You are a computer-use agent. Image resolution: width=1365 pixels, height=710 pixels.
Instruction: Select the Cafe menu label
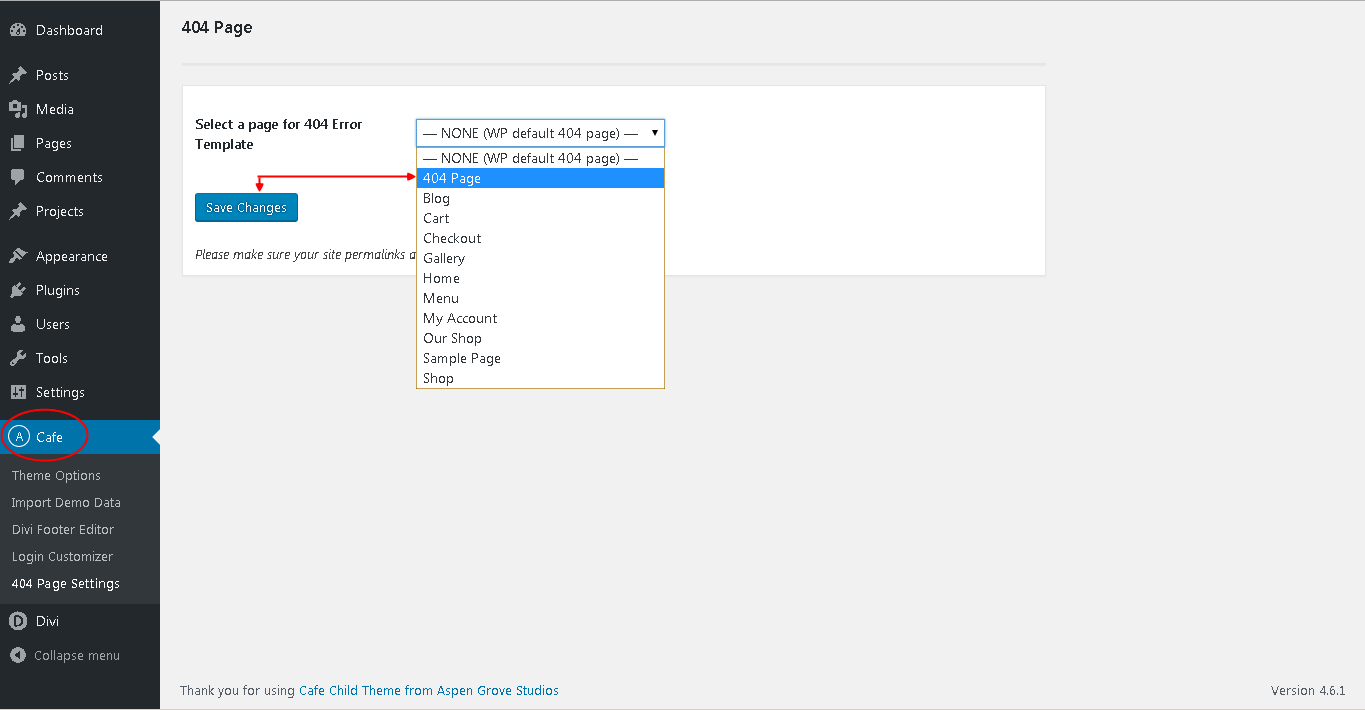pyautogui.click(x=49, y=437)
